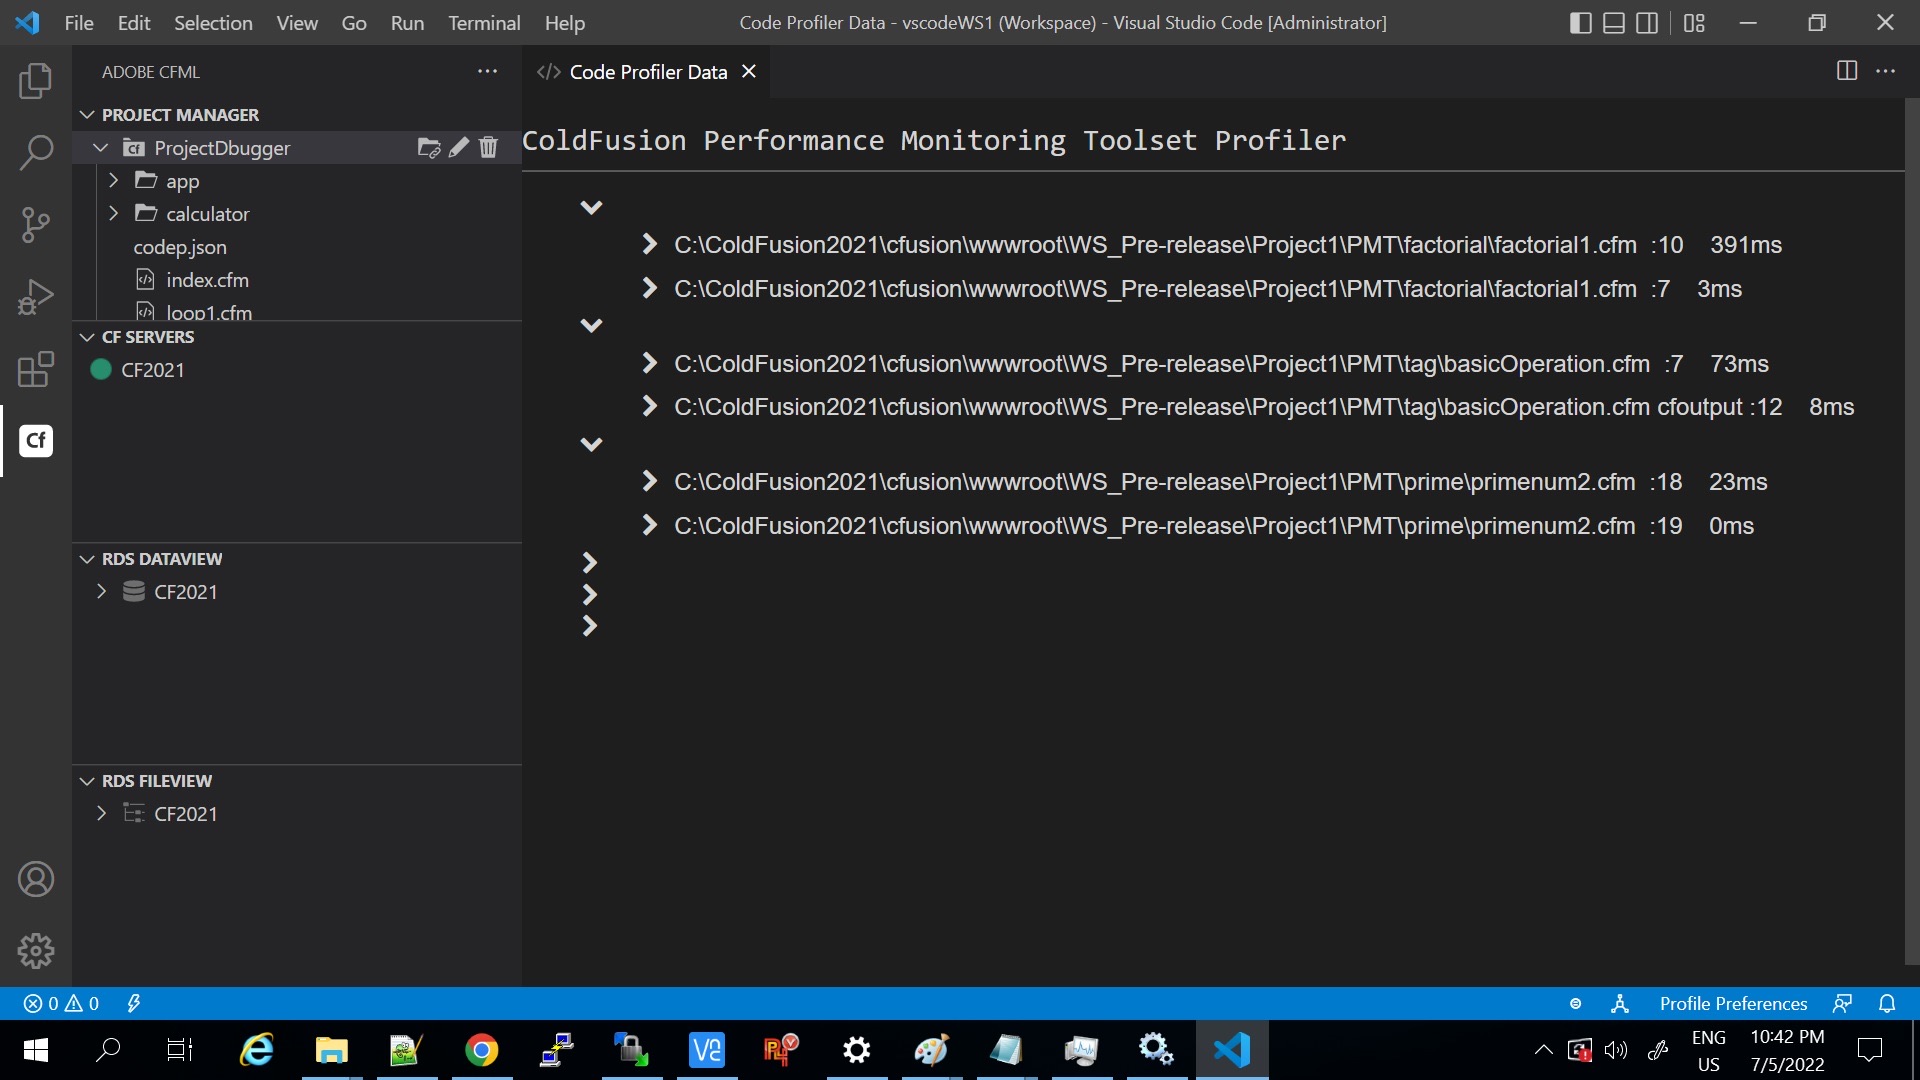Toggle the ProjectDbugger project visibility
This screenshot has width=1920, height=1080.
(x=100, y=146)
